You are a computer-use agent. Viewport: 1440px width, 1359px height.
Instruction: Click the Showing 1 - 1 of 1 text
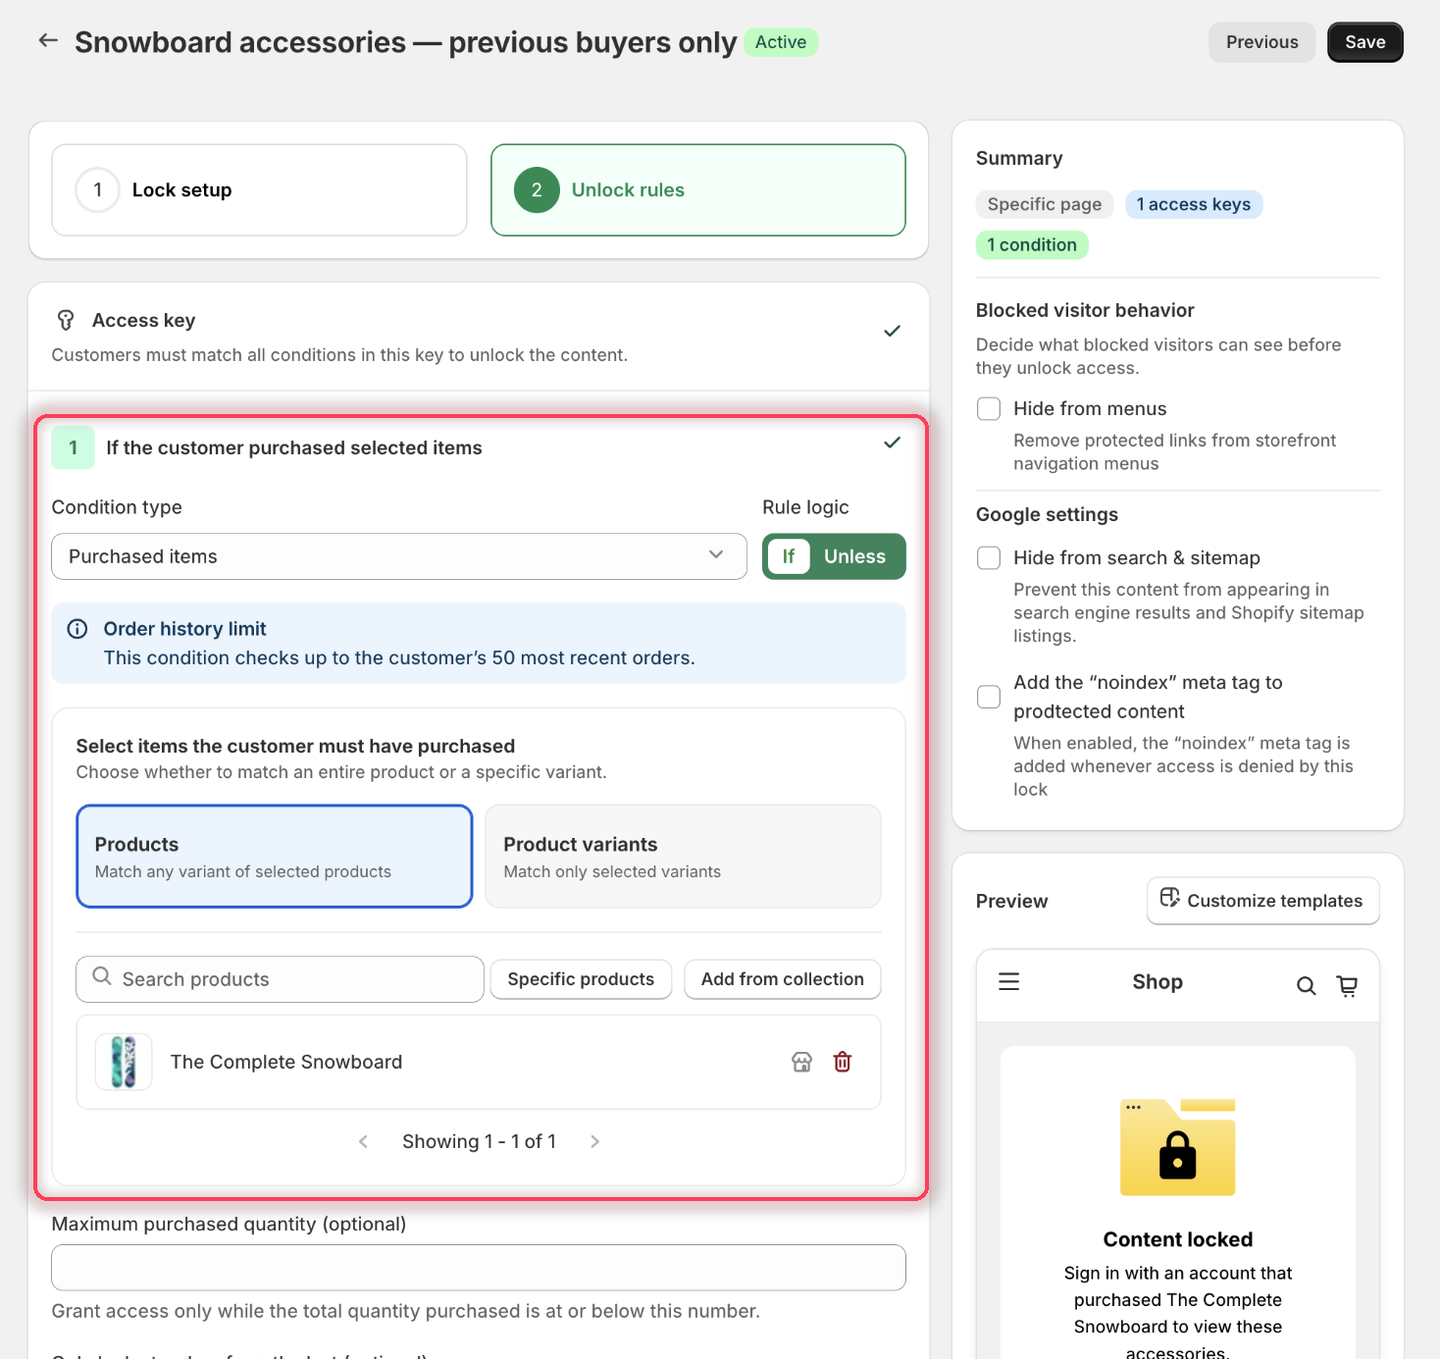point(479,1142)
